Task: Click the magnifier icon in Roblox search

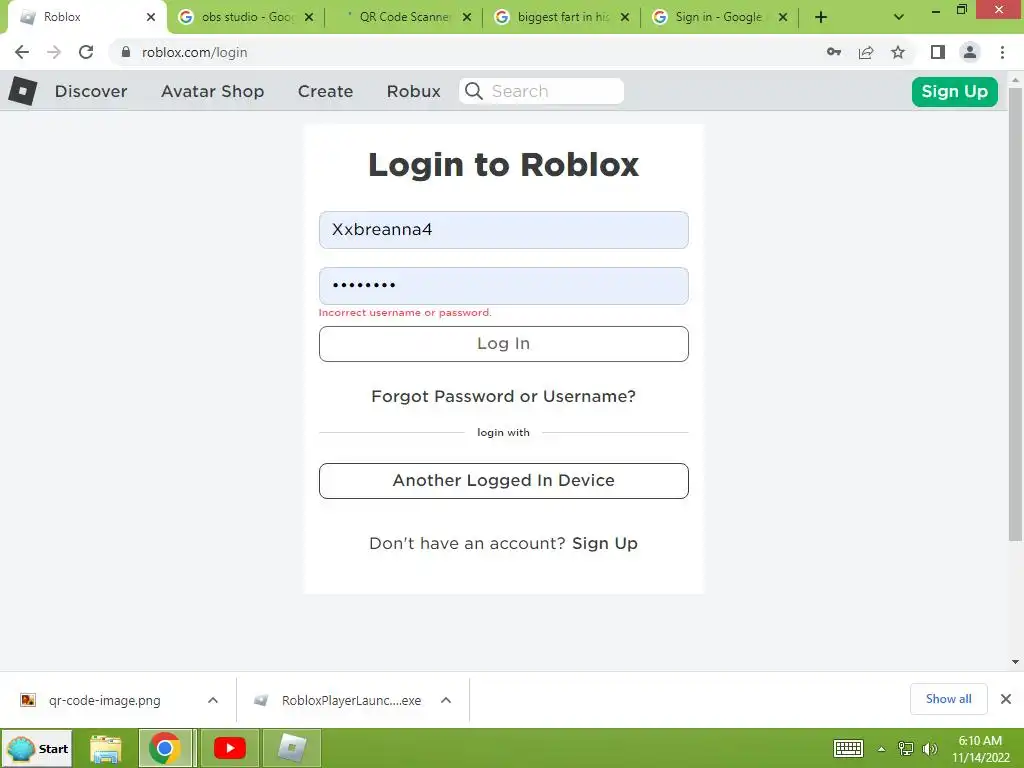Action: tap(474, 91)
